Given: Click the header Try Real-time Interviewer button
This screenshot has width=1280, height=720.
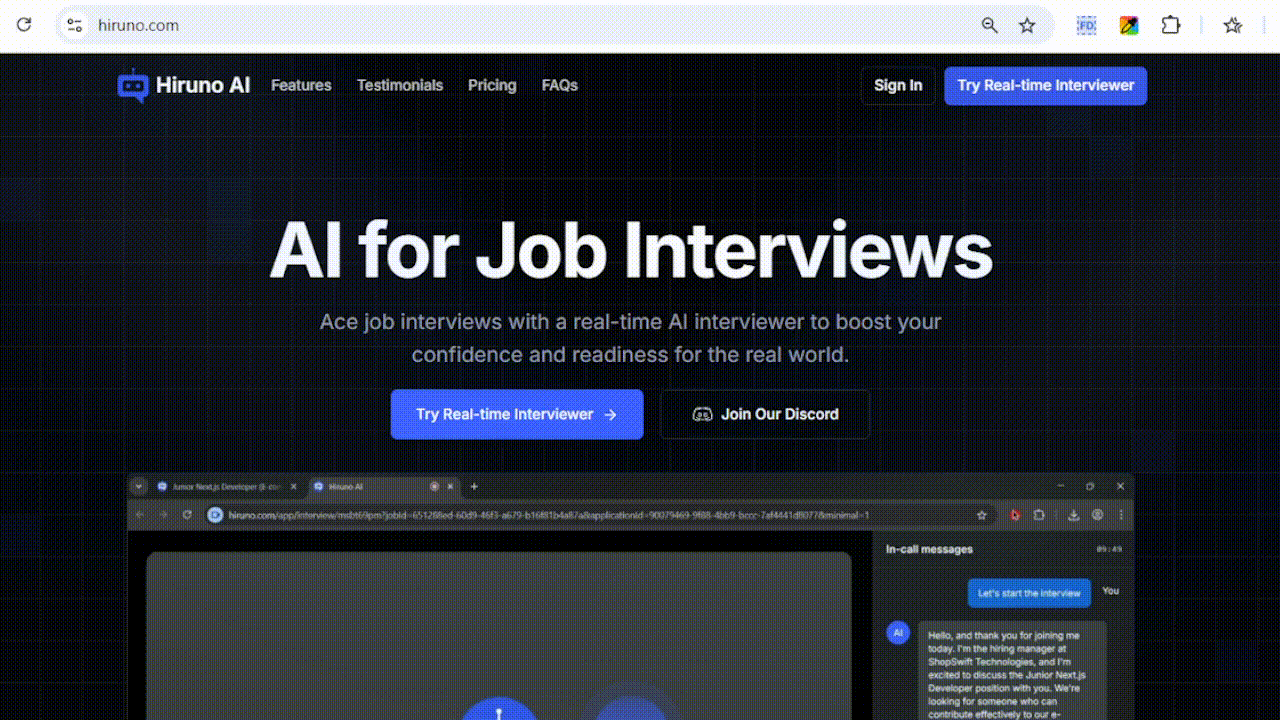Looking at the screenshot, I should (1046, 85).
